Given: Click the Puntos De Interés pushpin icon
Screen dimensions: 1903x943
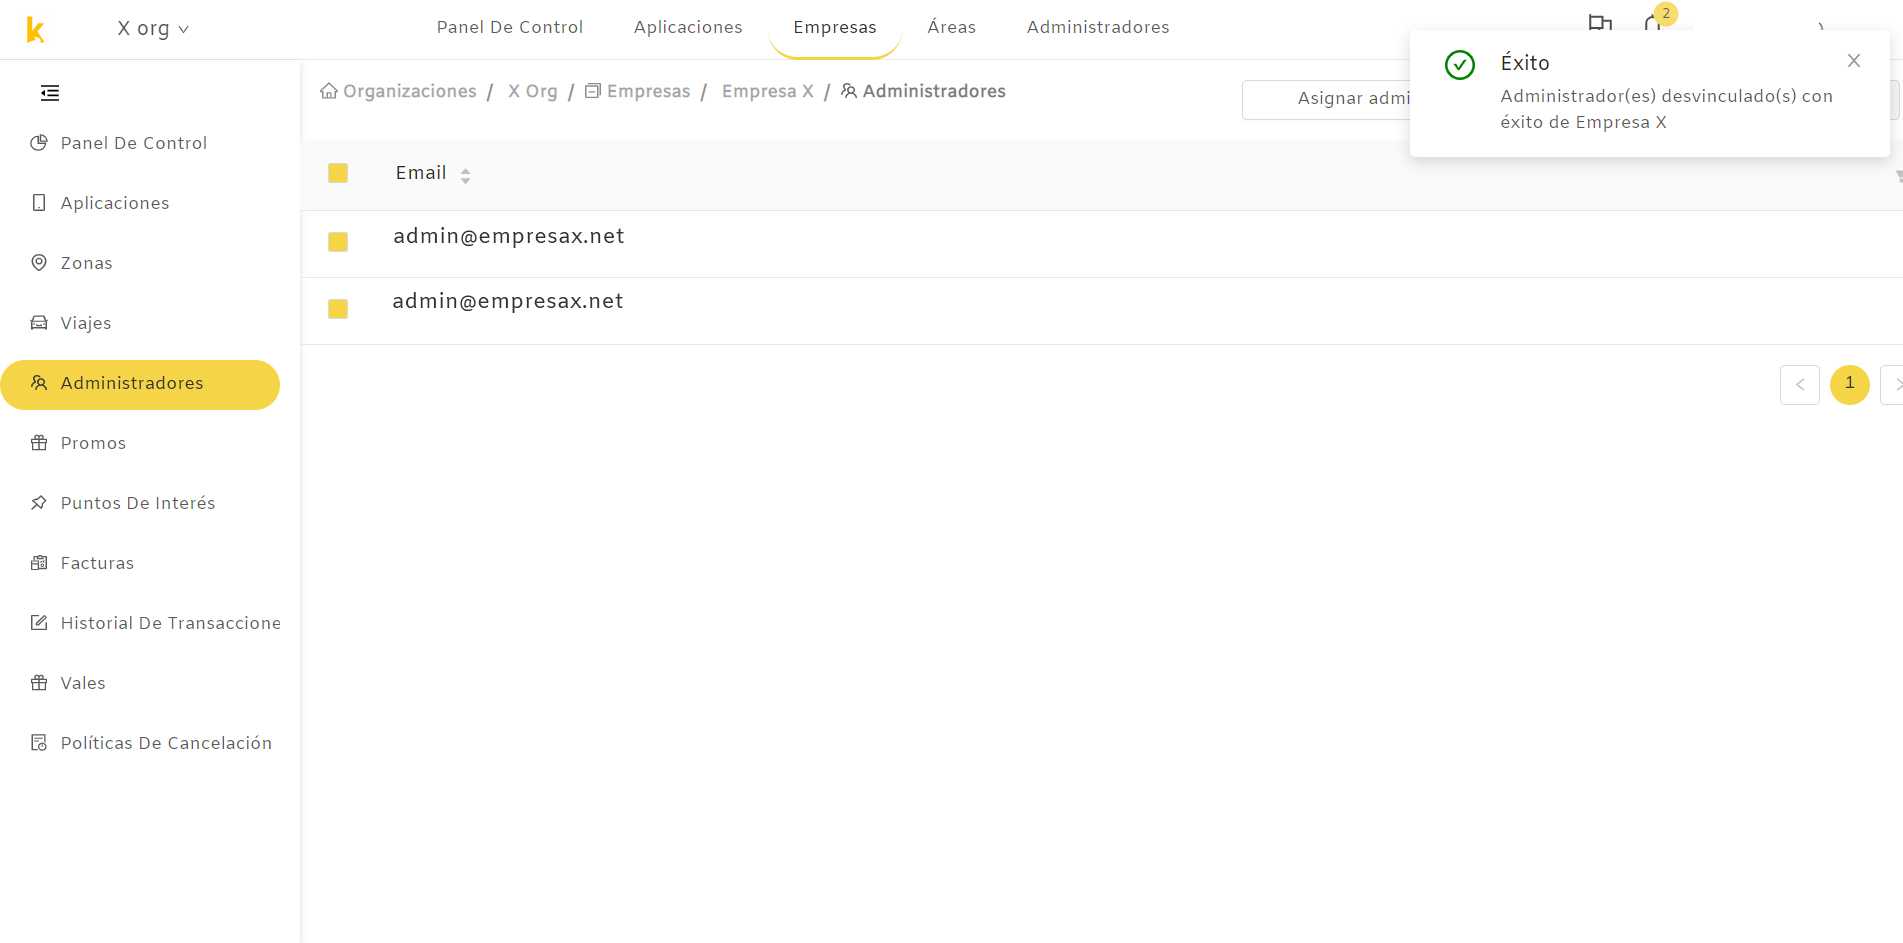Looking at the screenshot, I should tap(39, 503).
